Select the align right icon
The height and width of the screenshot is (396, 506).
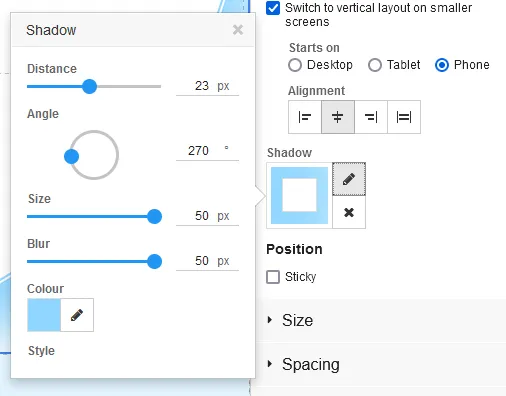click(x=371, y=117)
